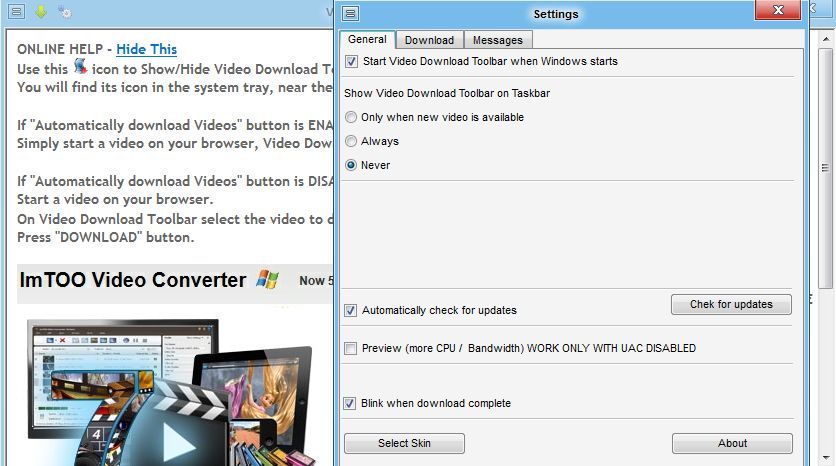Select Only when new video is available
Viewport: 836px width, 466px height.
click(x=351, y=117)
